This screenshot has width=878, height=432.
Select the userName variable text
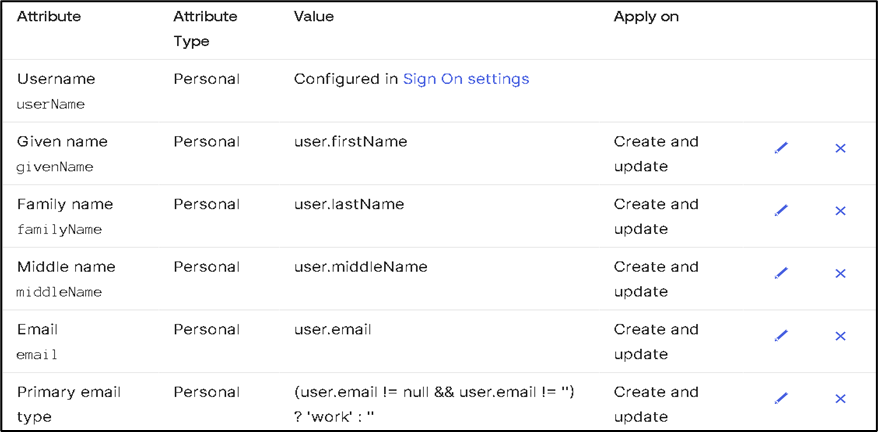[51, 104]
